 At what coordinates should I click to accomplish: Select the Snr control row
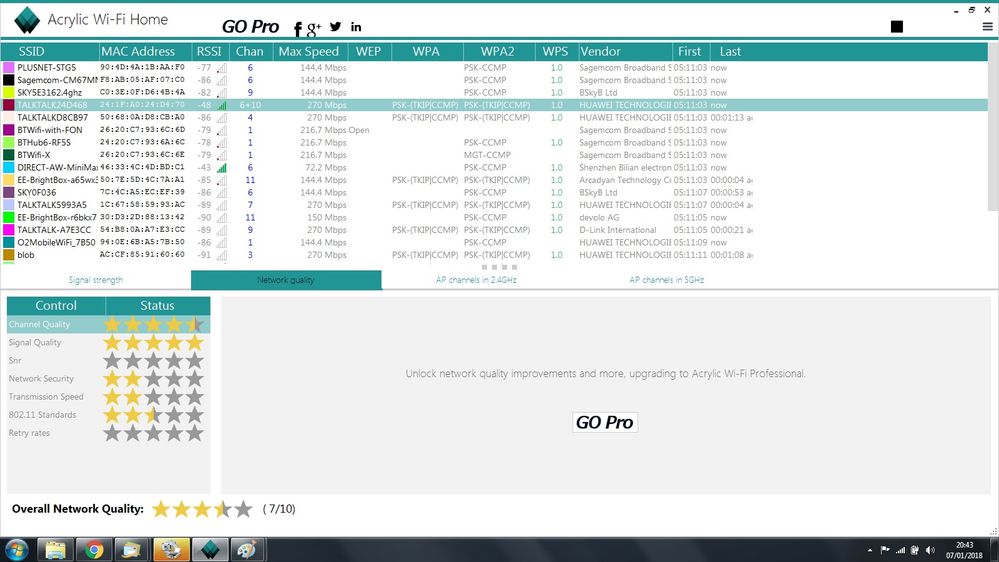pos(108,361)
